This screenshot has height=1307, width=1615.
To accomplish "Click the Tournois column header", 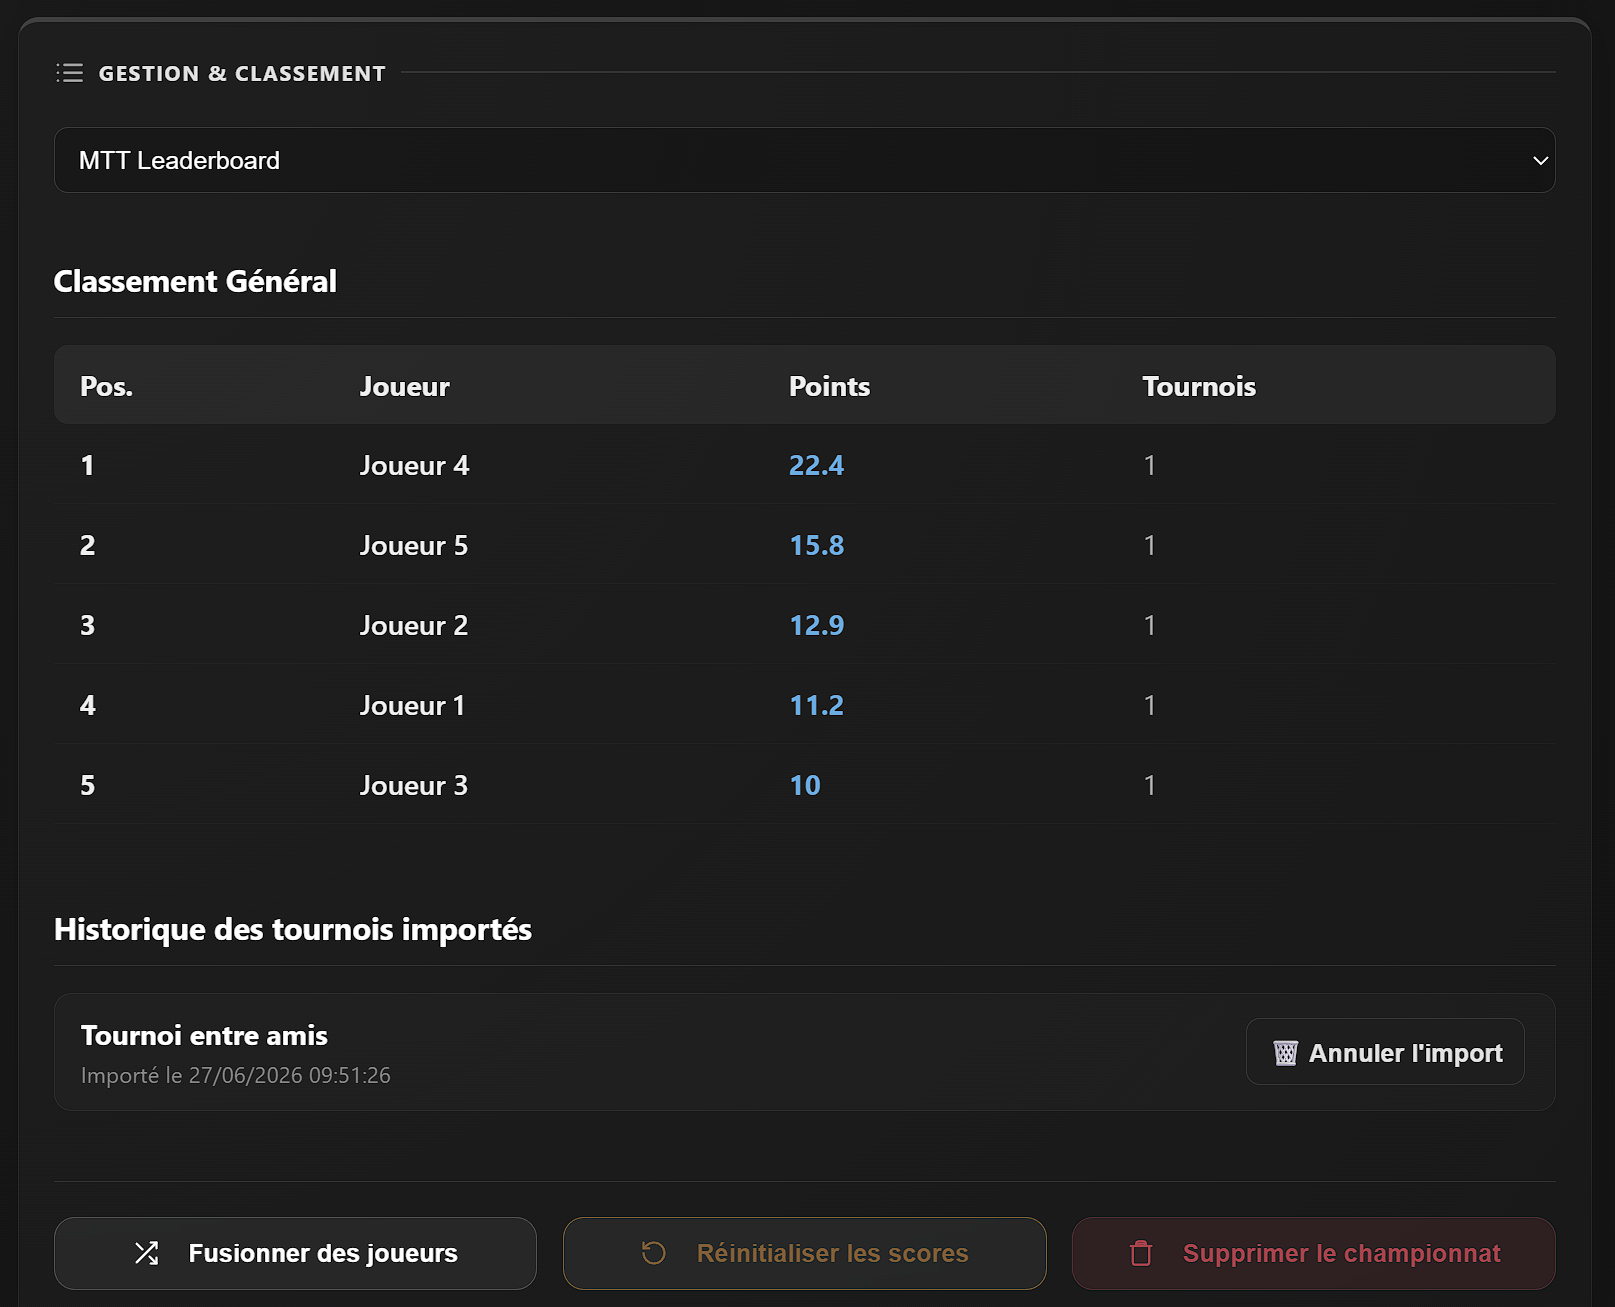I will (1199, 386).
